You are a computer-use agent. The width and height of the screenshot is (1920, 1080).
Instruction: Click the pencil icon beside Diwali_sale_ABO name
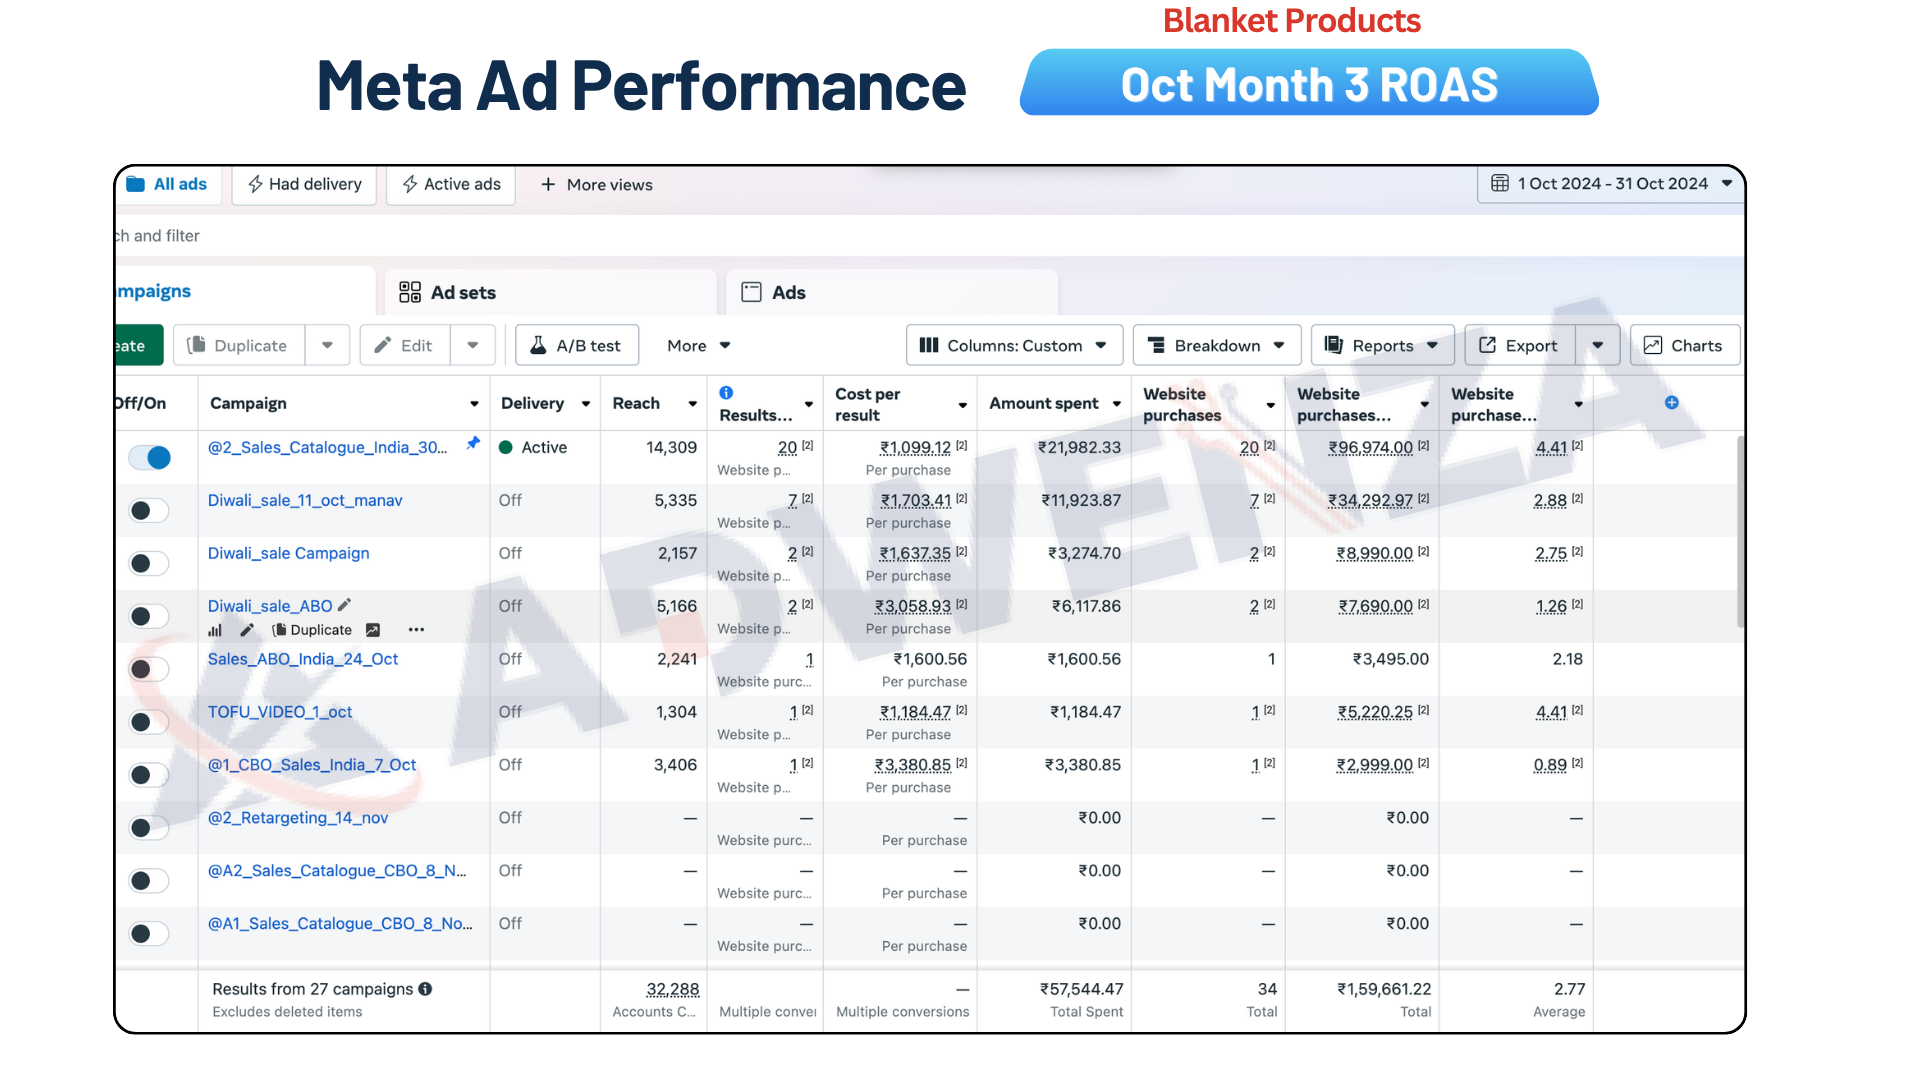(345, 605)
